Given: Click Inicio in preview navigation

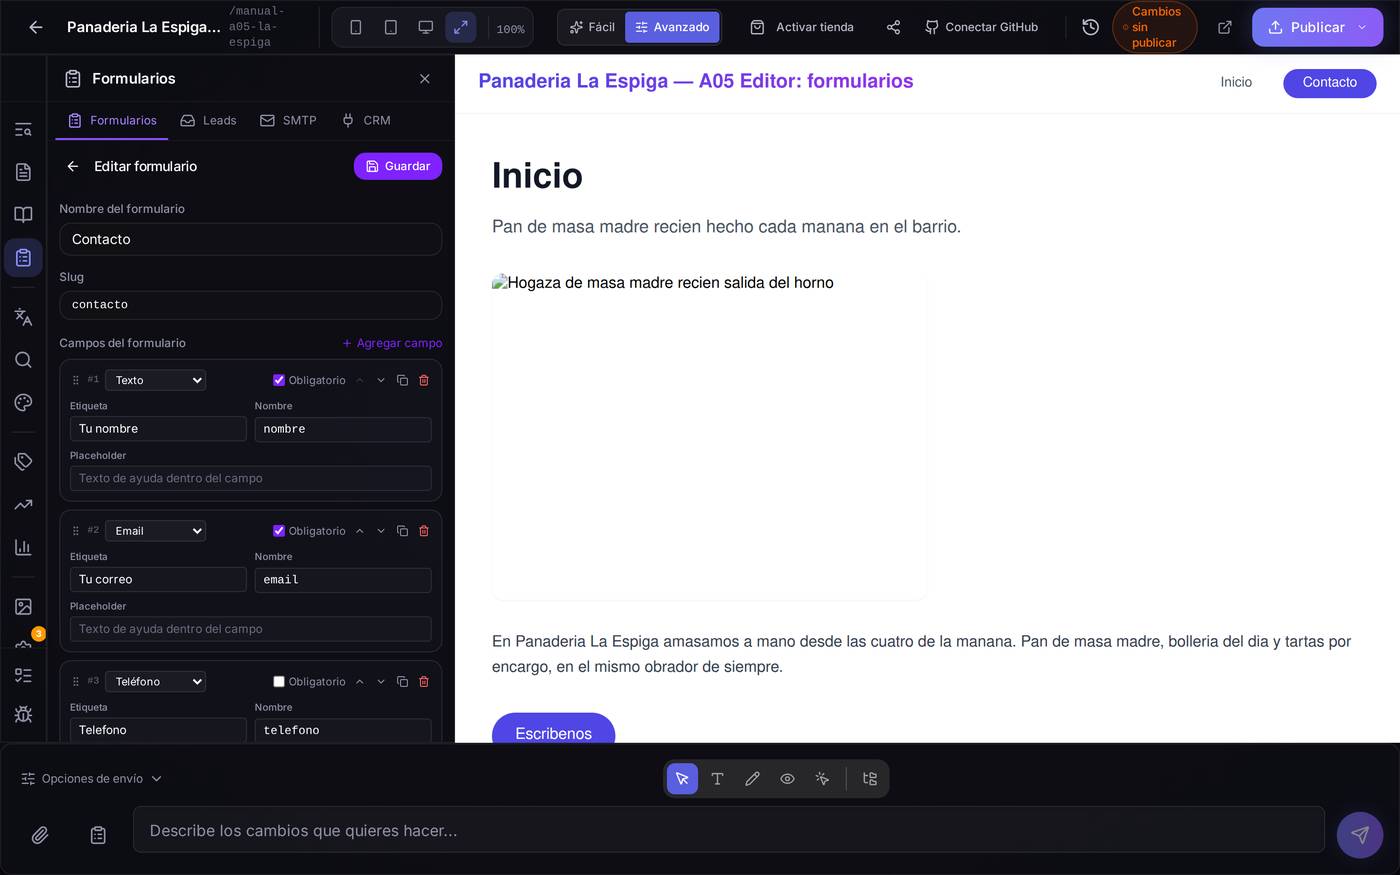Looking at the screenshot, I should [x=1236, y=82].
